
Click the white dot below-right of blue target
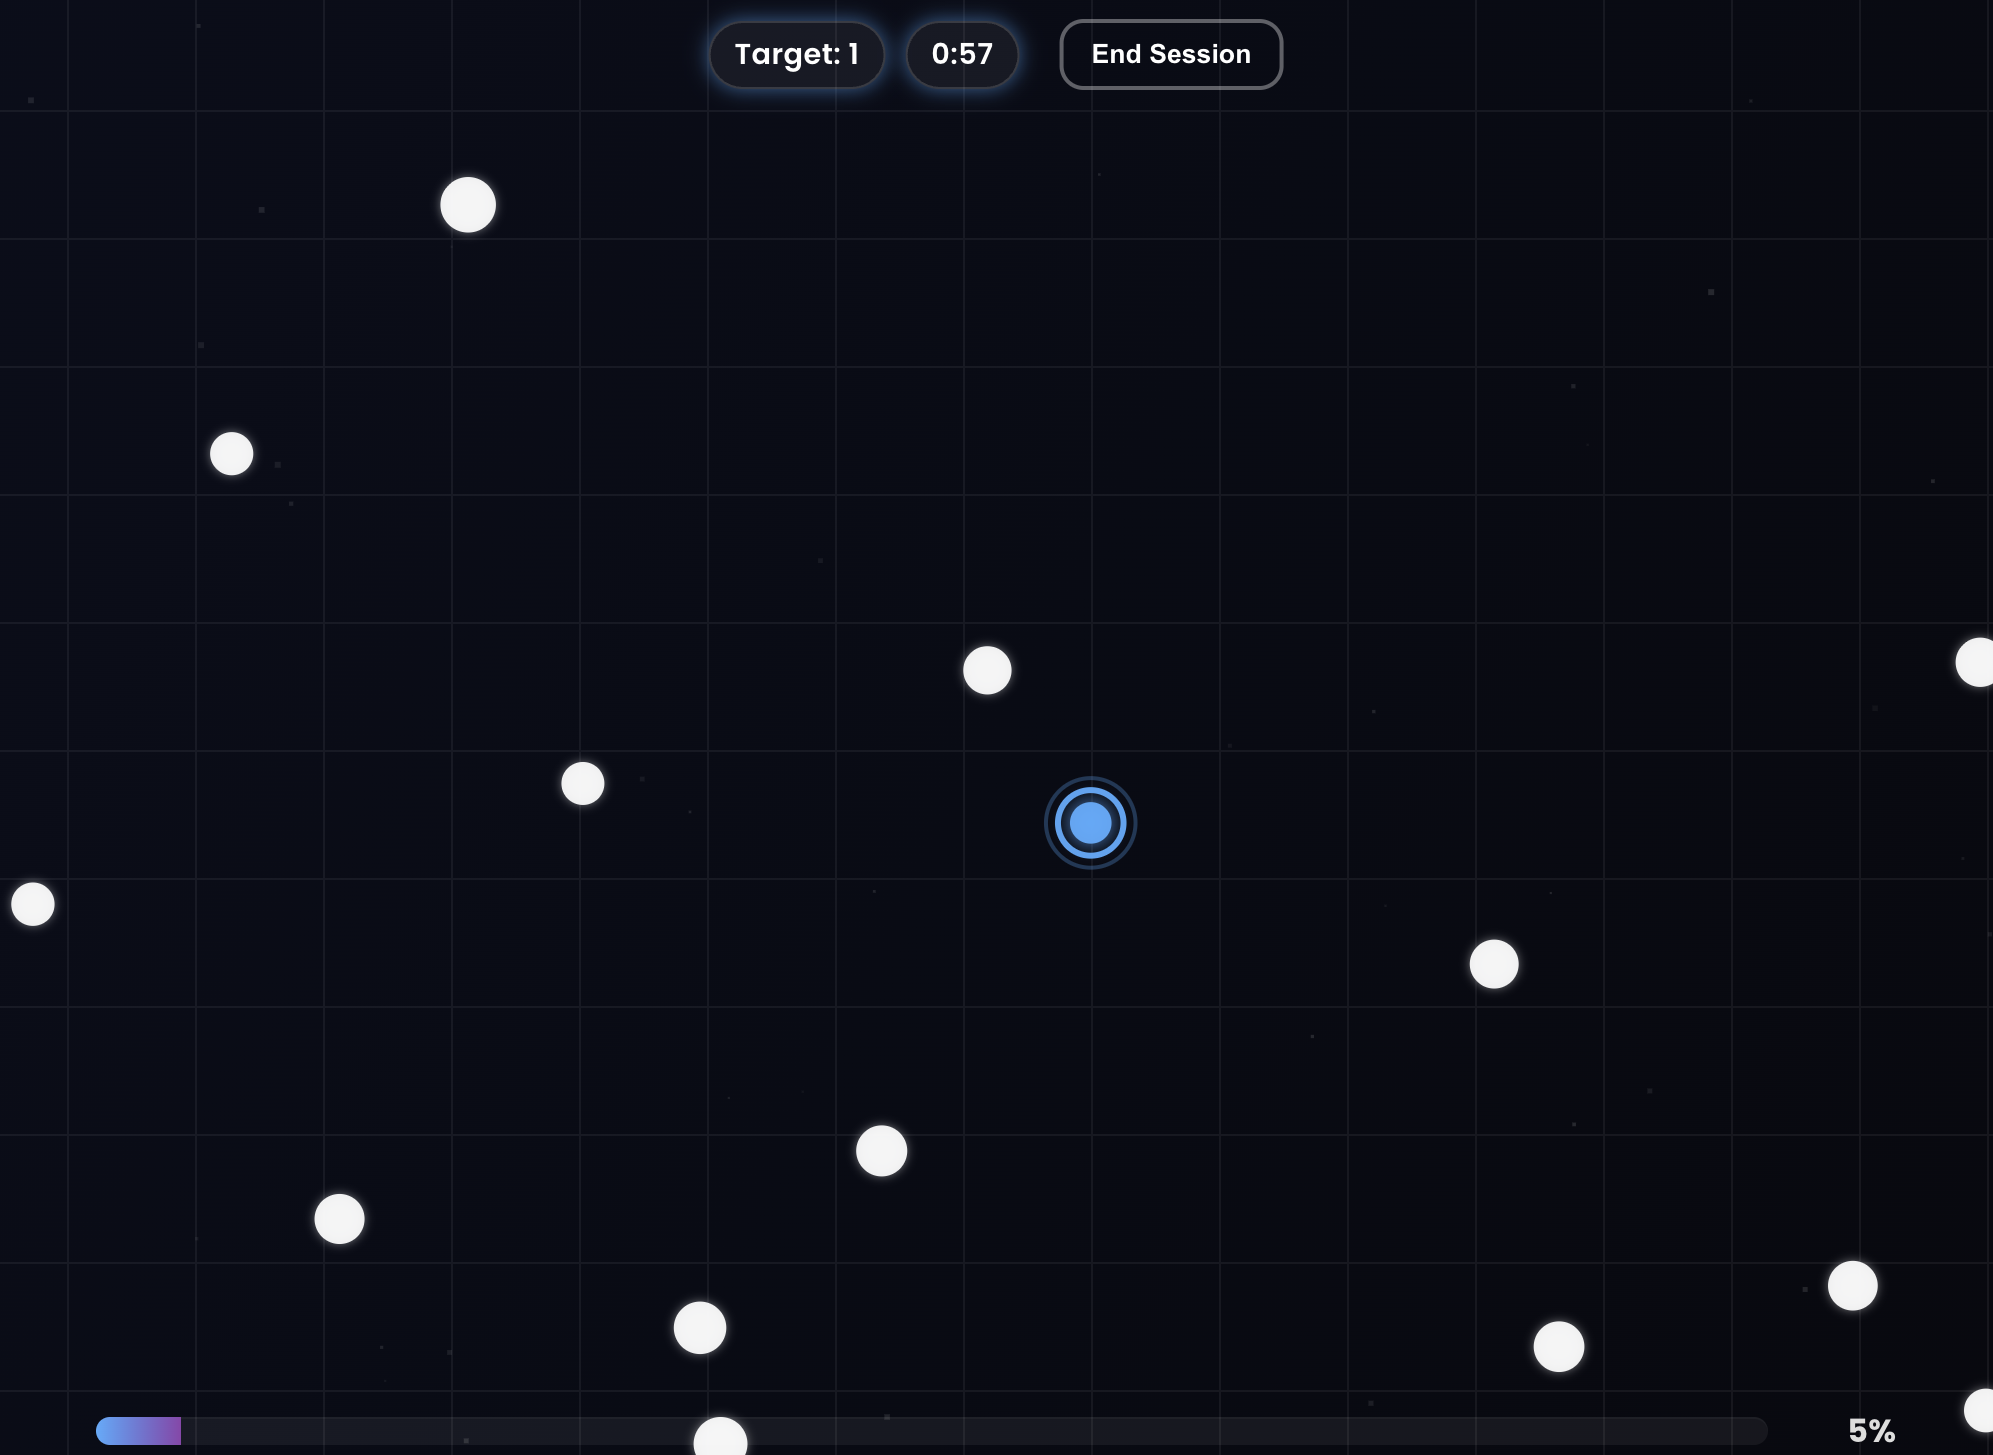1494,964
